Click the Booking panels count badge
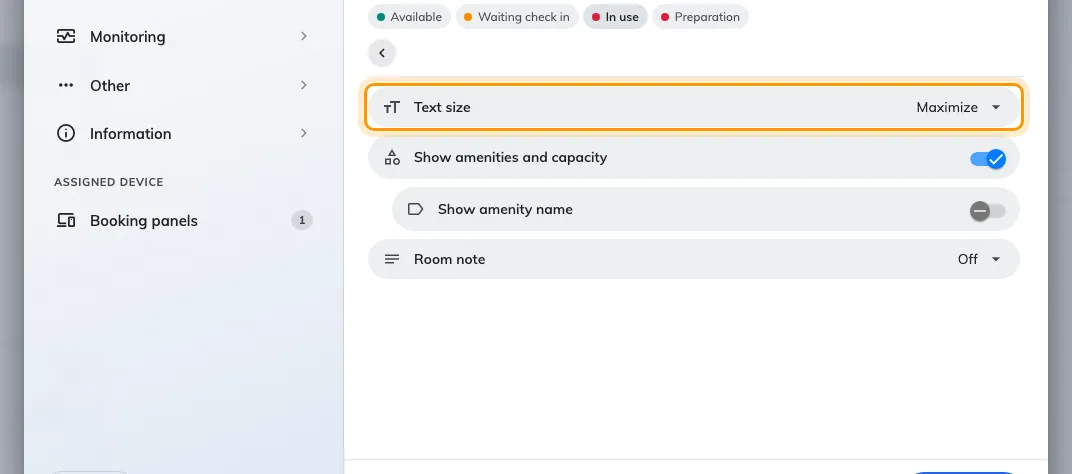 pos(302,220)
